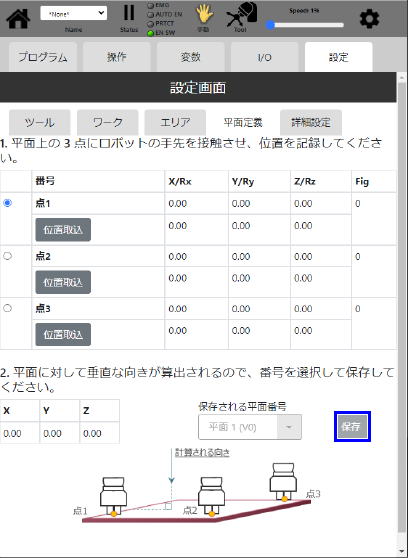Click 位置取込 button for 点1
This screenshot has height=558, width=408.
pyautogui.click(x=63, y=230)
